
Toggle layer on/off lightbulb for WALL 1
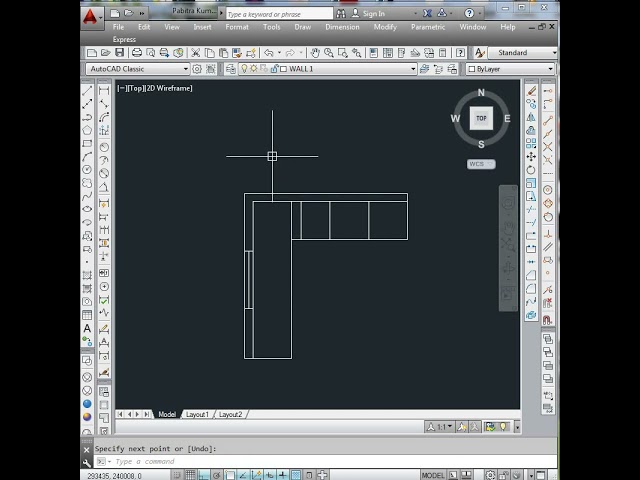click(x=244, y=69)
